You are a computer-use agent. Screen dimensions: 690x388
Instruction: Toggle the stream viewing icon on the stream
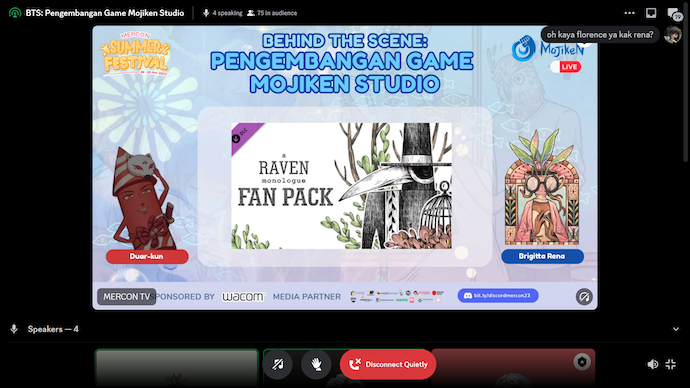click(x=584, y=296)
